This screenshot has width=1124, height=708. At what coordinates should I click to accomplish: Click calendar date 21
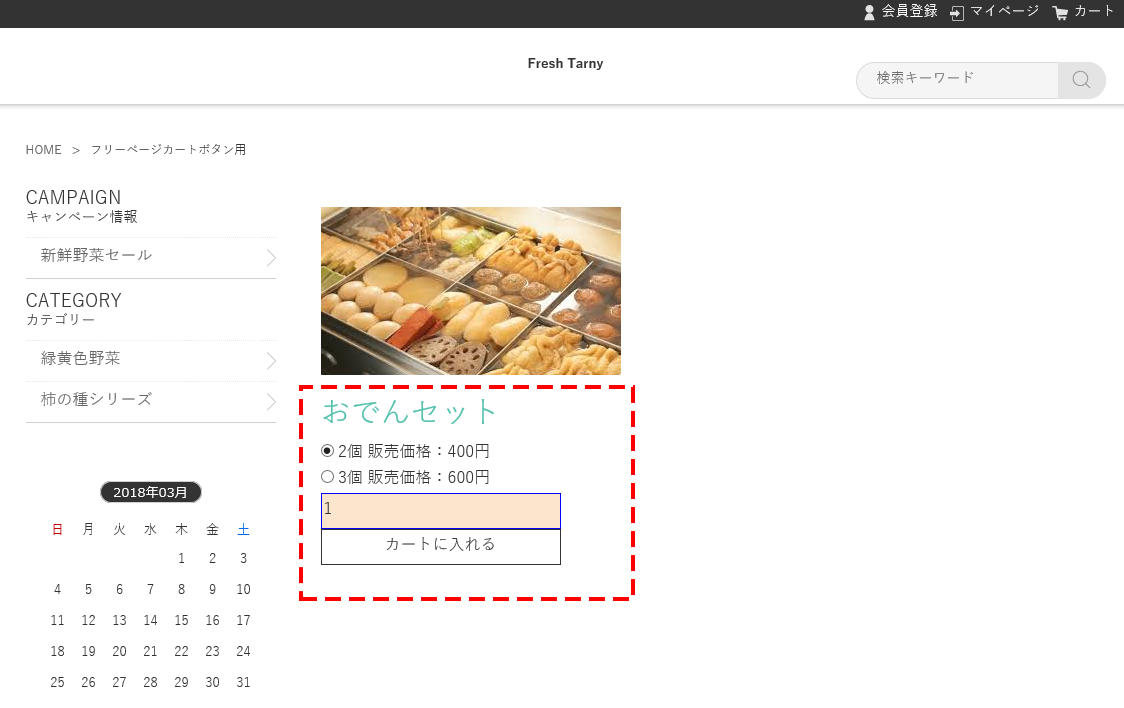click(151, 651)
